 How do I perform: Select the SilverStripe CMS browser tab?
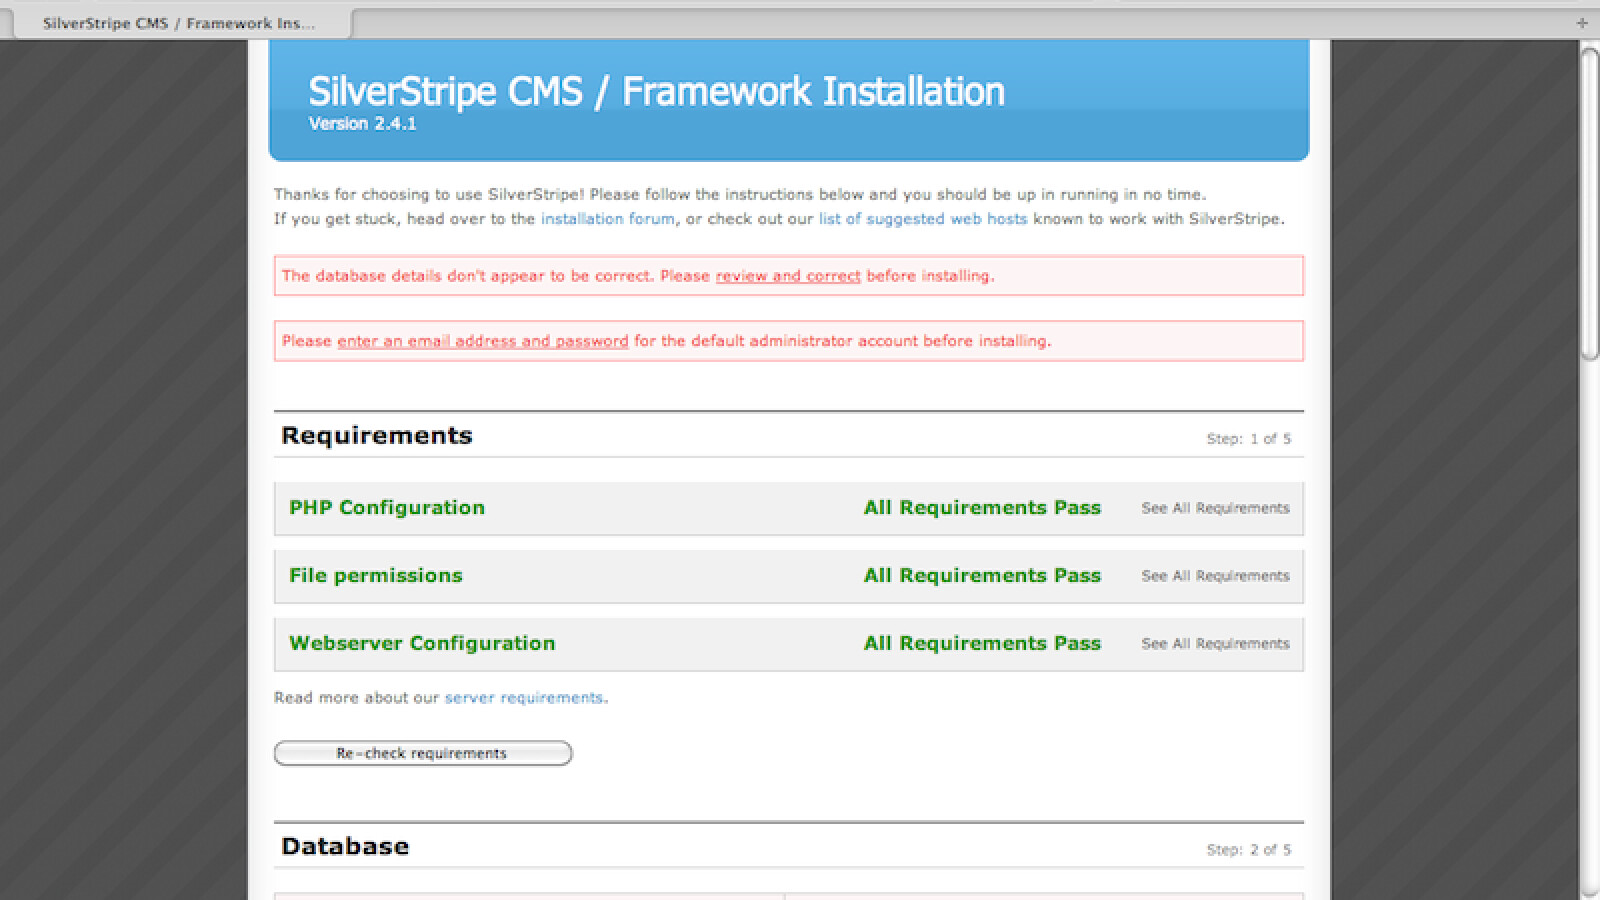pyautogui.click(x=178, y=23)
